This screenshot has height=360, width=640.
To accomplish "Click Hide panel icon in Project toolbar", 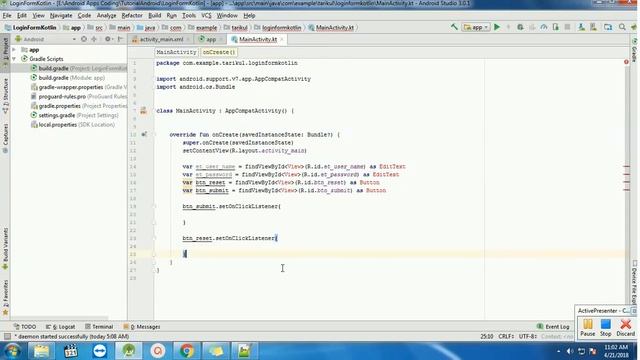I will (120, 39).
